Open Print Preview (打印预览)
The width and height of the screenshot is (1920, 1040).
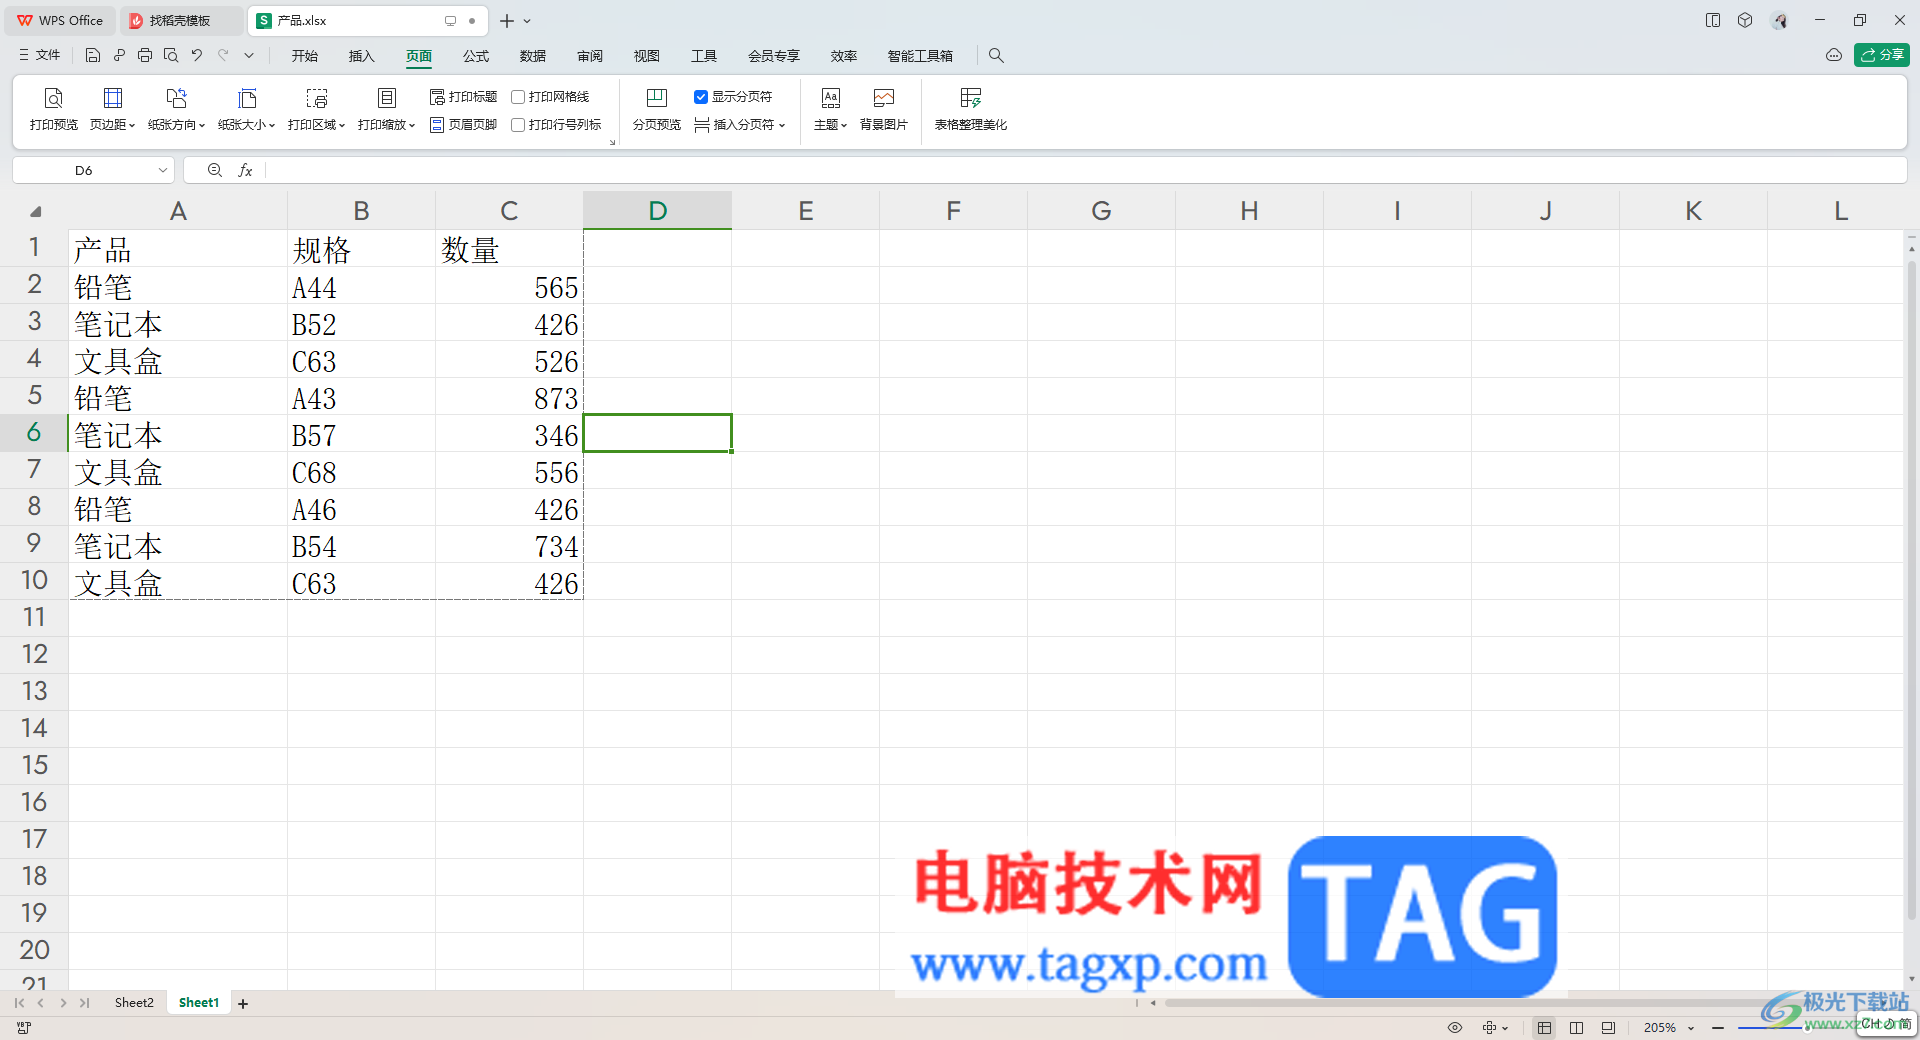tap(53, 109)
